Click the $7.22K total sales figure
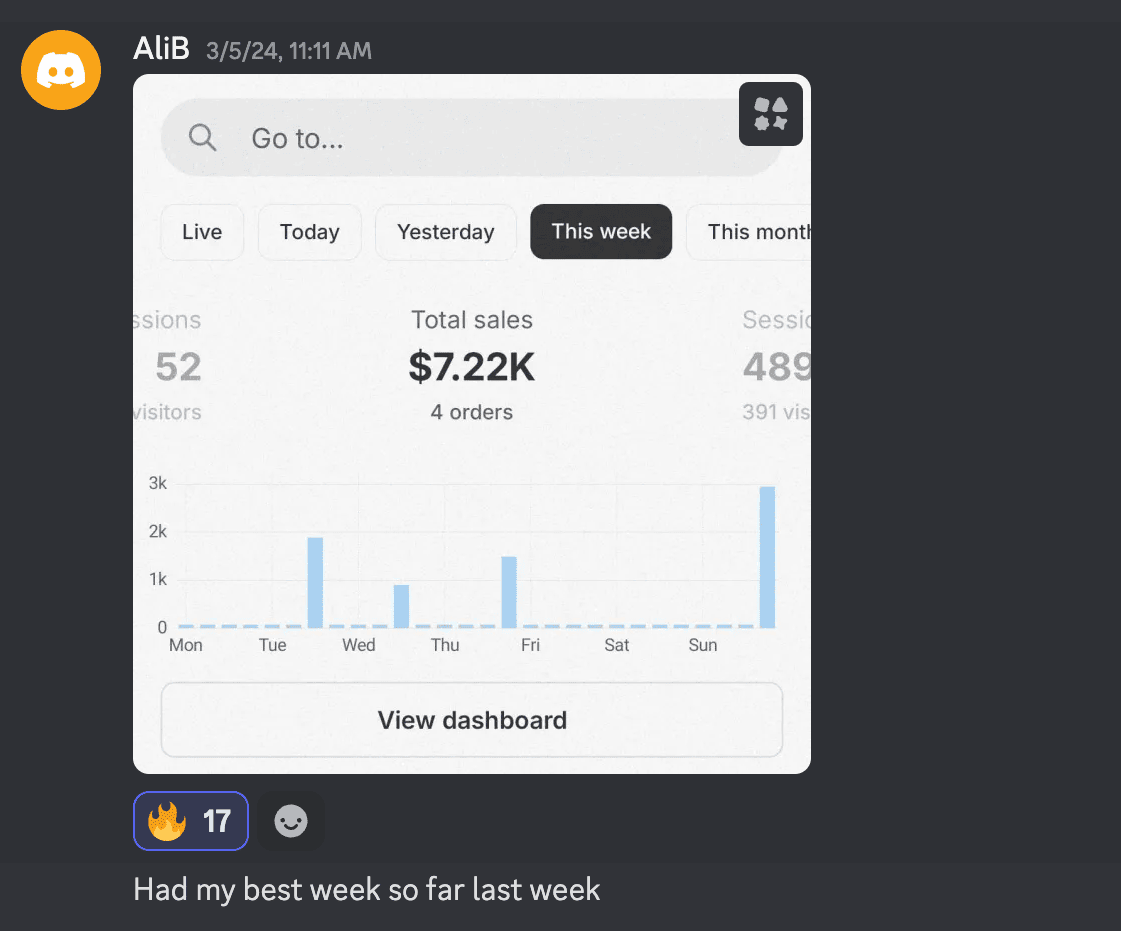The width and height of the screenshot is (1121, 931). tap(472, 367)
